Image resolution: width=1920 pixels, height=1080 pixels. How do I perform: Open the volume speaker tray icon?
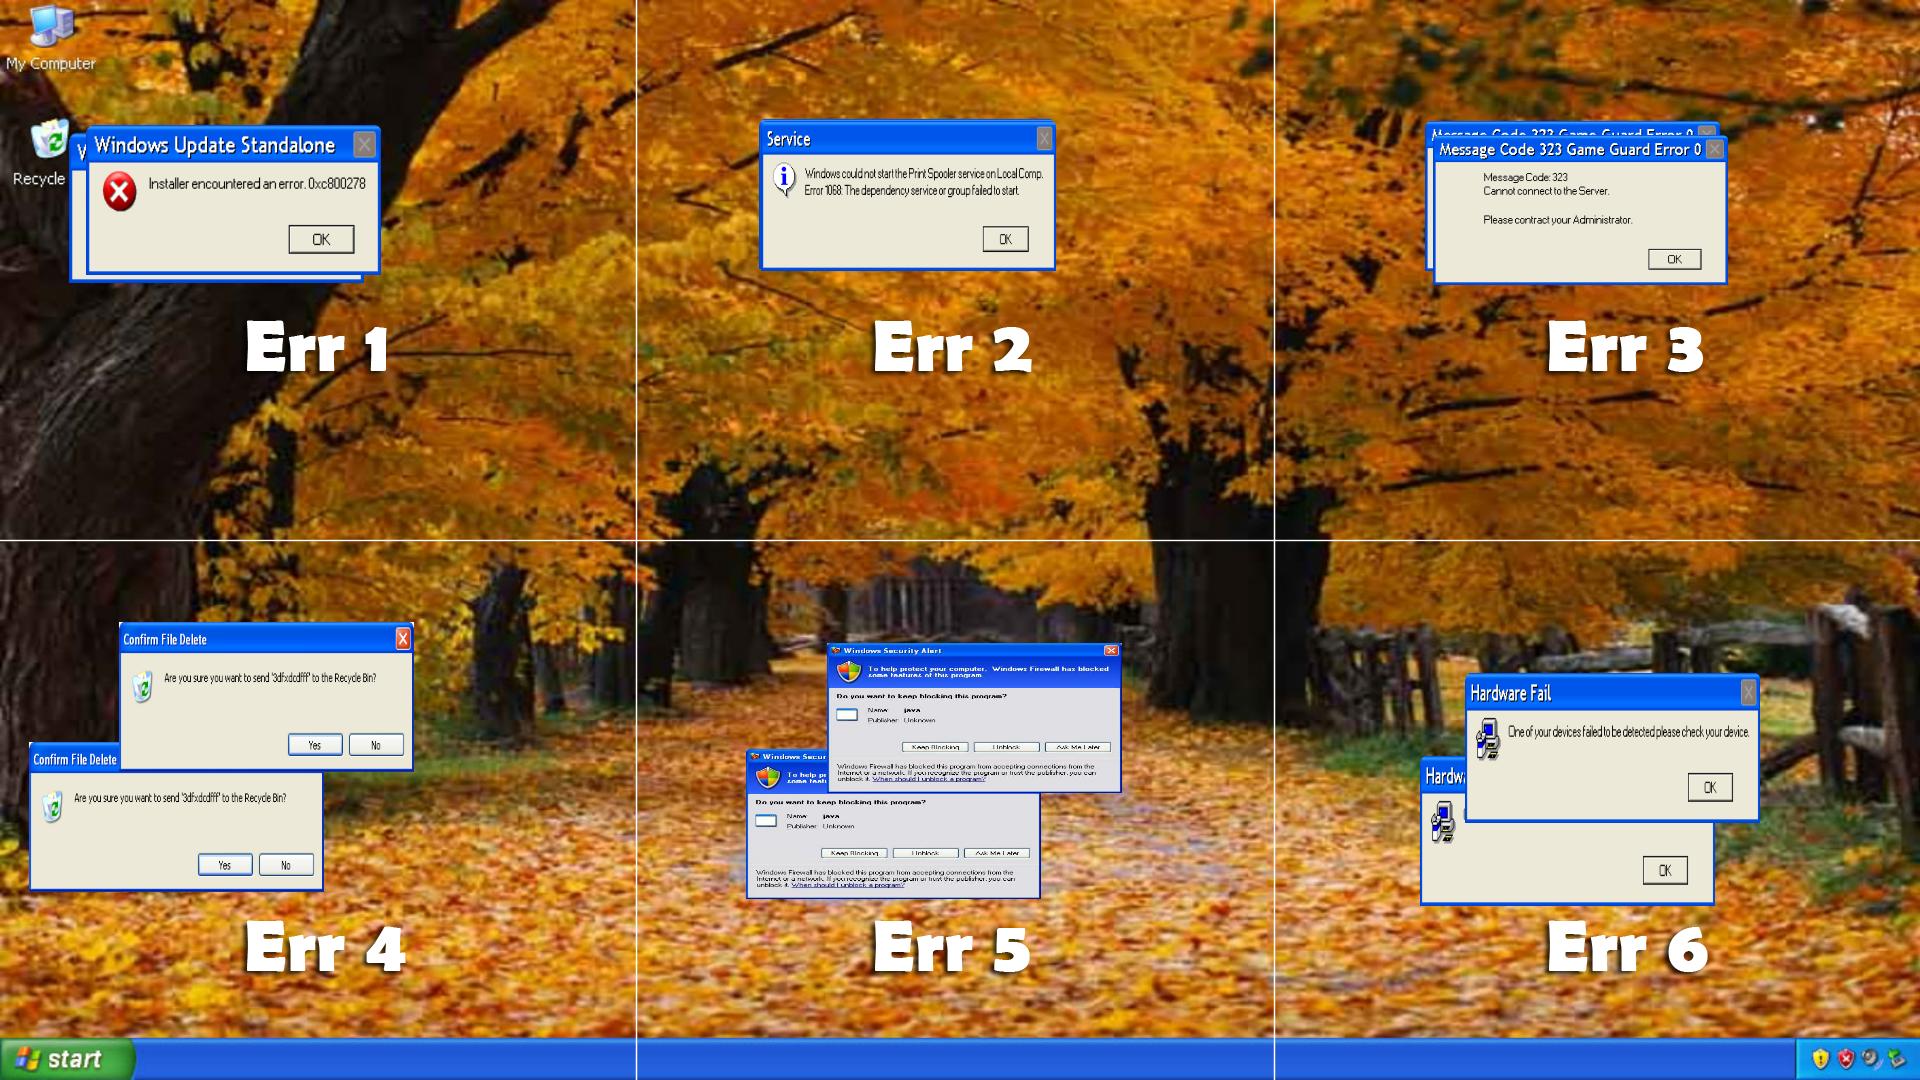coord(1870,1059)
